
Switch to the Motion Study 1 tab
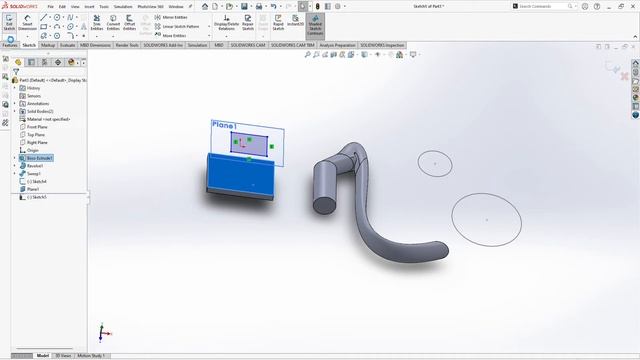click(91, 356)
